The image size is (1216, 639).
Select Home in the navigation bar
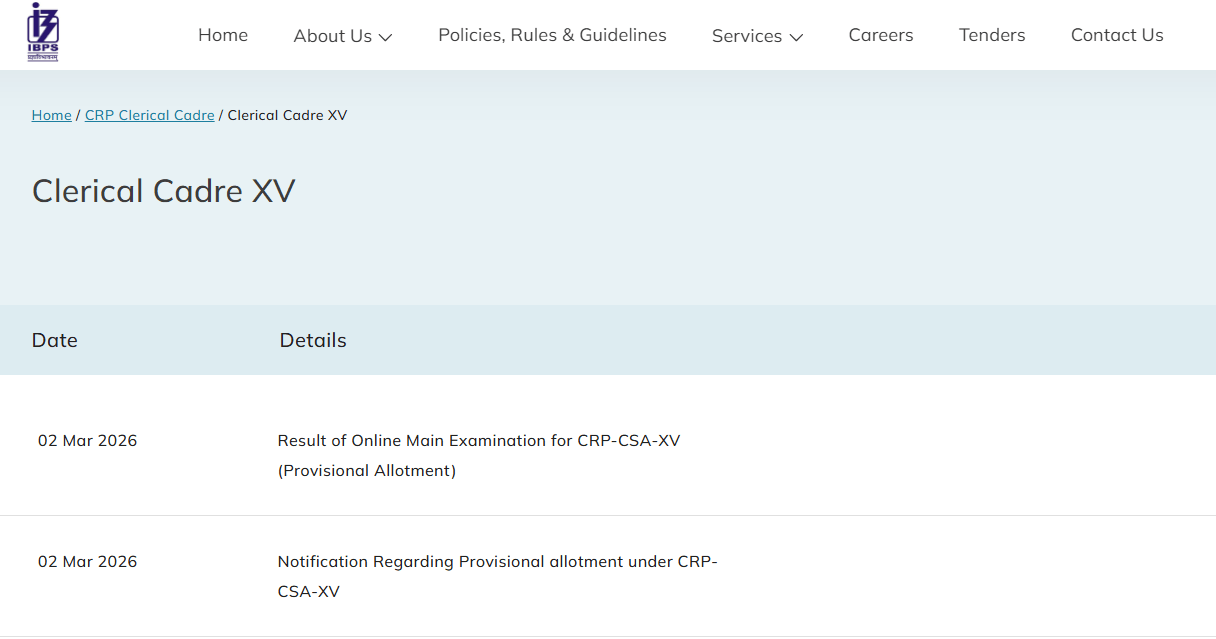point(222,34)
